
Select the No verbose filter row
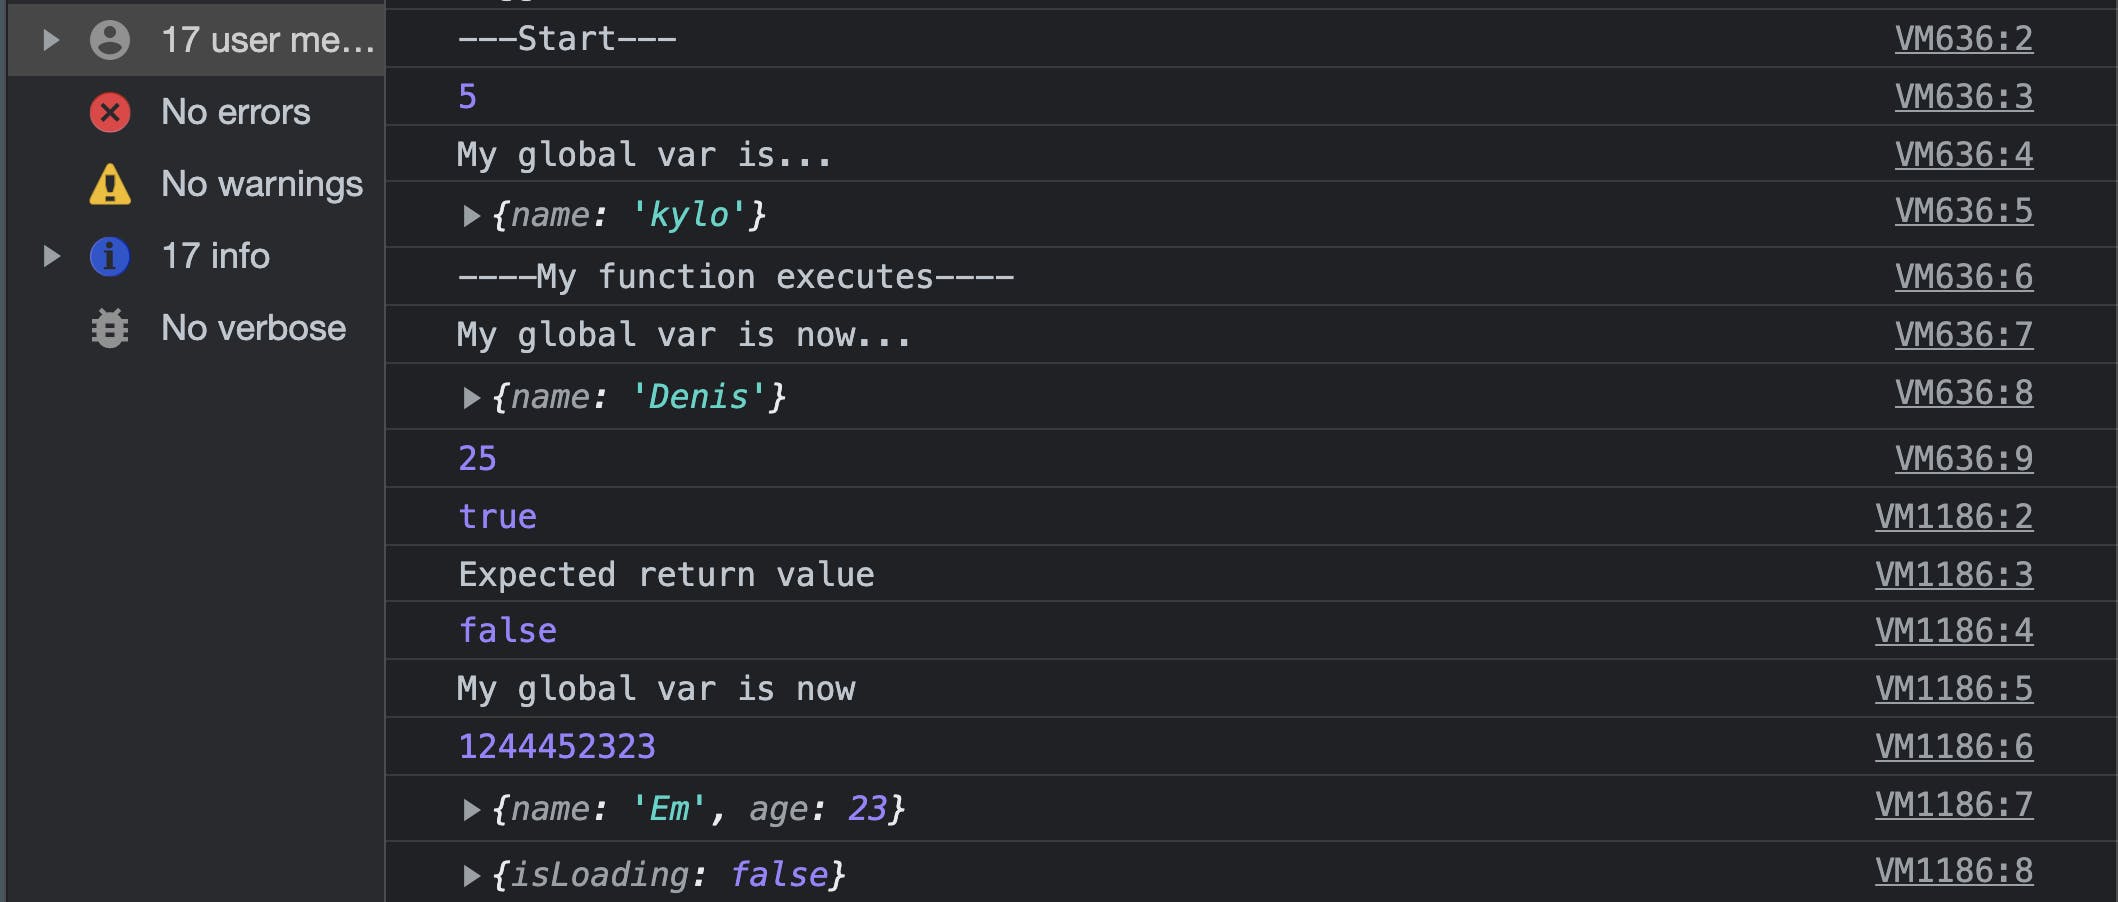(x=253, y=328)
